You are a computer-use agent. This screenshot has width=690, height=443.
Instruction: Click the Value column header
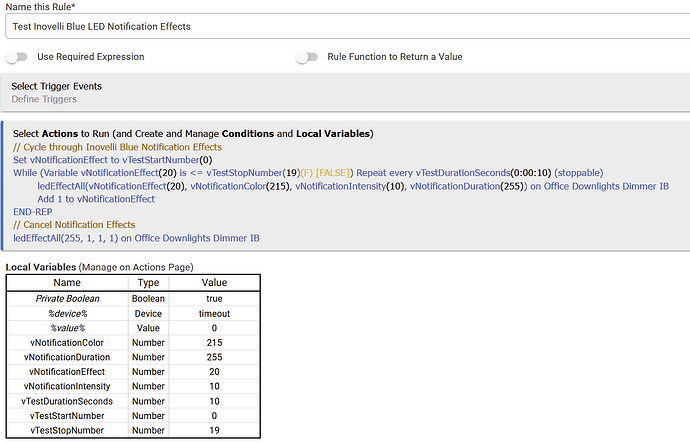(x=214, y=283)
